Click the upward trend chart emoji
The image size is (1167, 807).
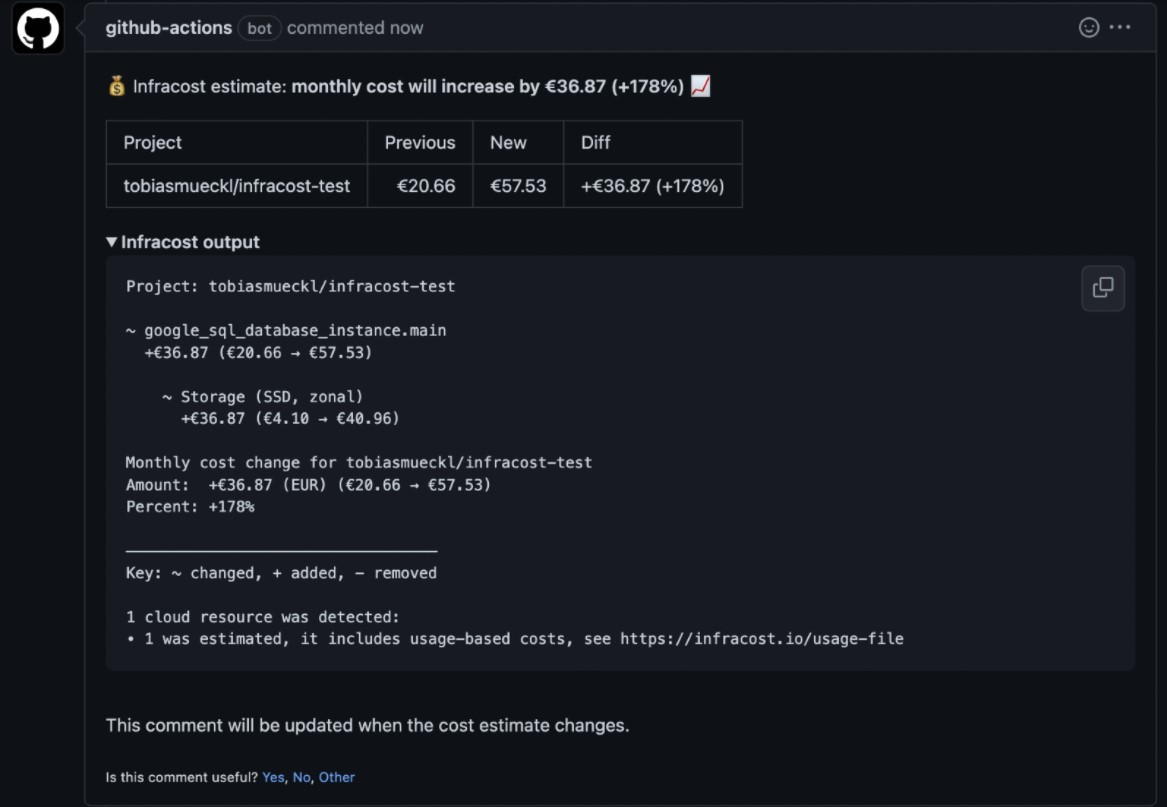[x=700, y=86]
